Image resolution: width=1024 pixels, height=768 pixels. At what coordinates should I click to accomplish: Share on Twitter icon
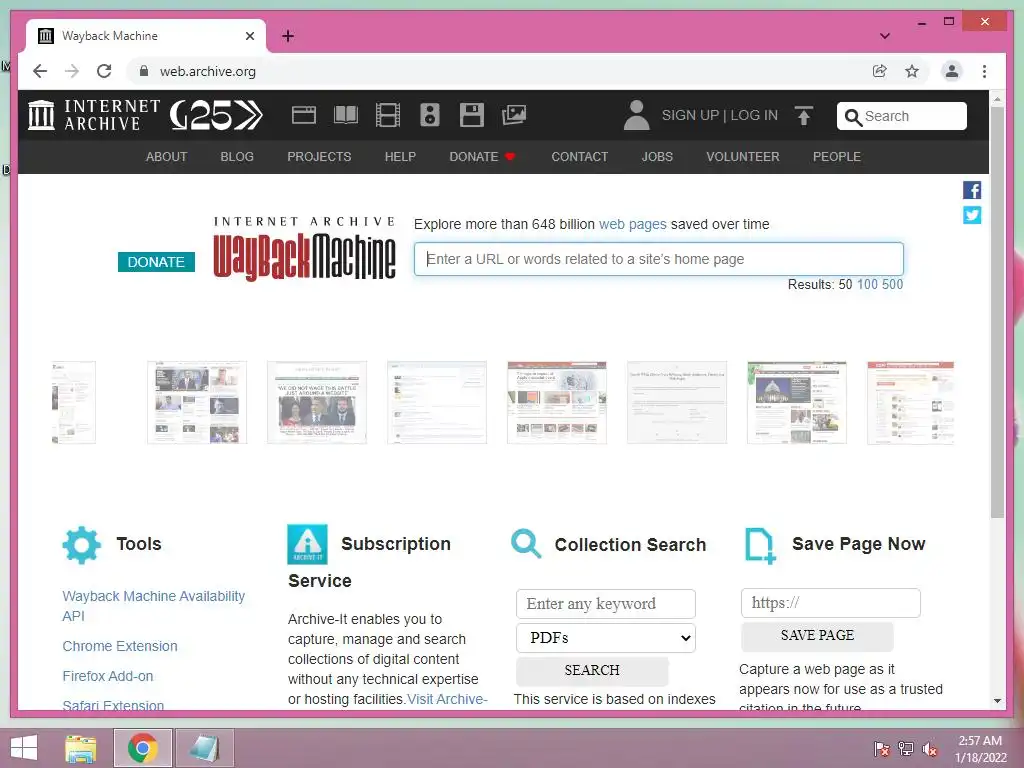point(972,215)
